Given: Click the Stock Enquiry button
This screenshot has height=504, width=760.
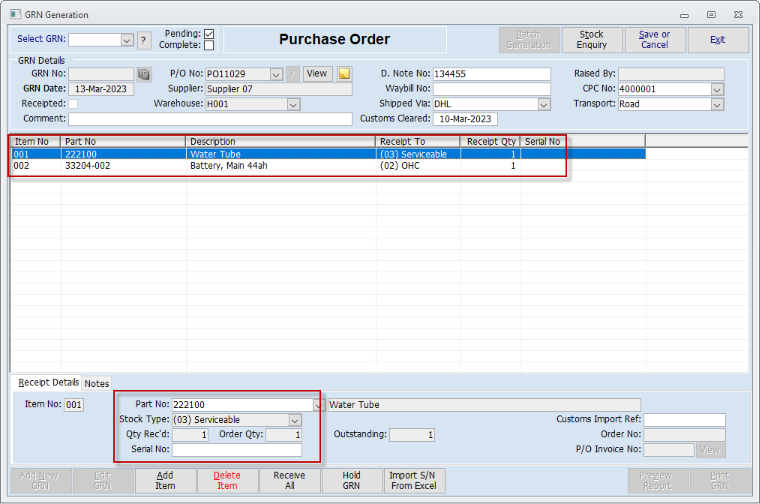Looking at the screenshot, I should click(x=591, y=40).
